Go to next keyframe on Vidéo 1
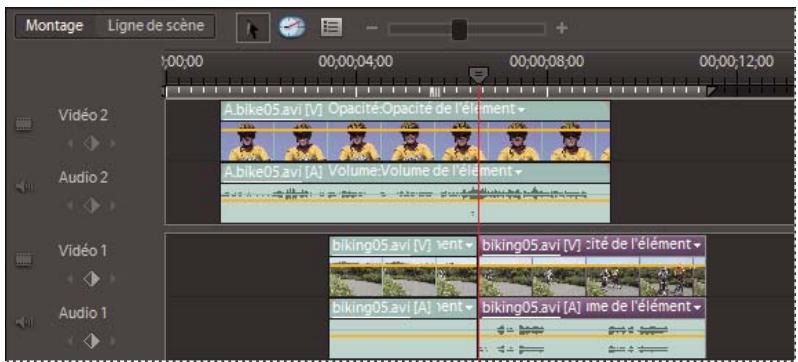Image resolution: width=798 pixels, height=362 pixels. [112, 279]
